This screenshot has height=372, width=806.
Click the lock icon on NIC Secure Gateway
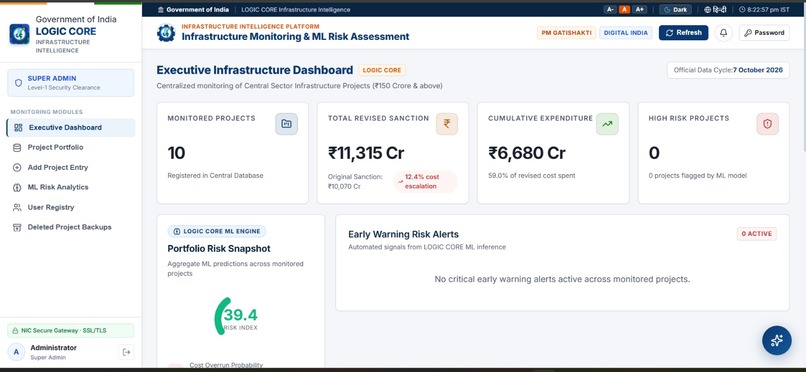click(15, 330)
